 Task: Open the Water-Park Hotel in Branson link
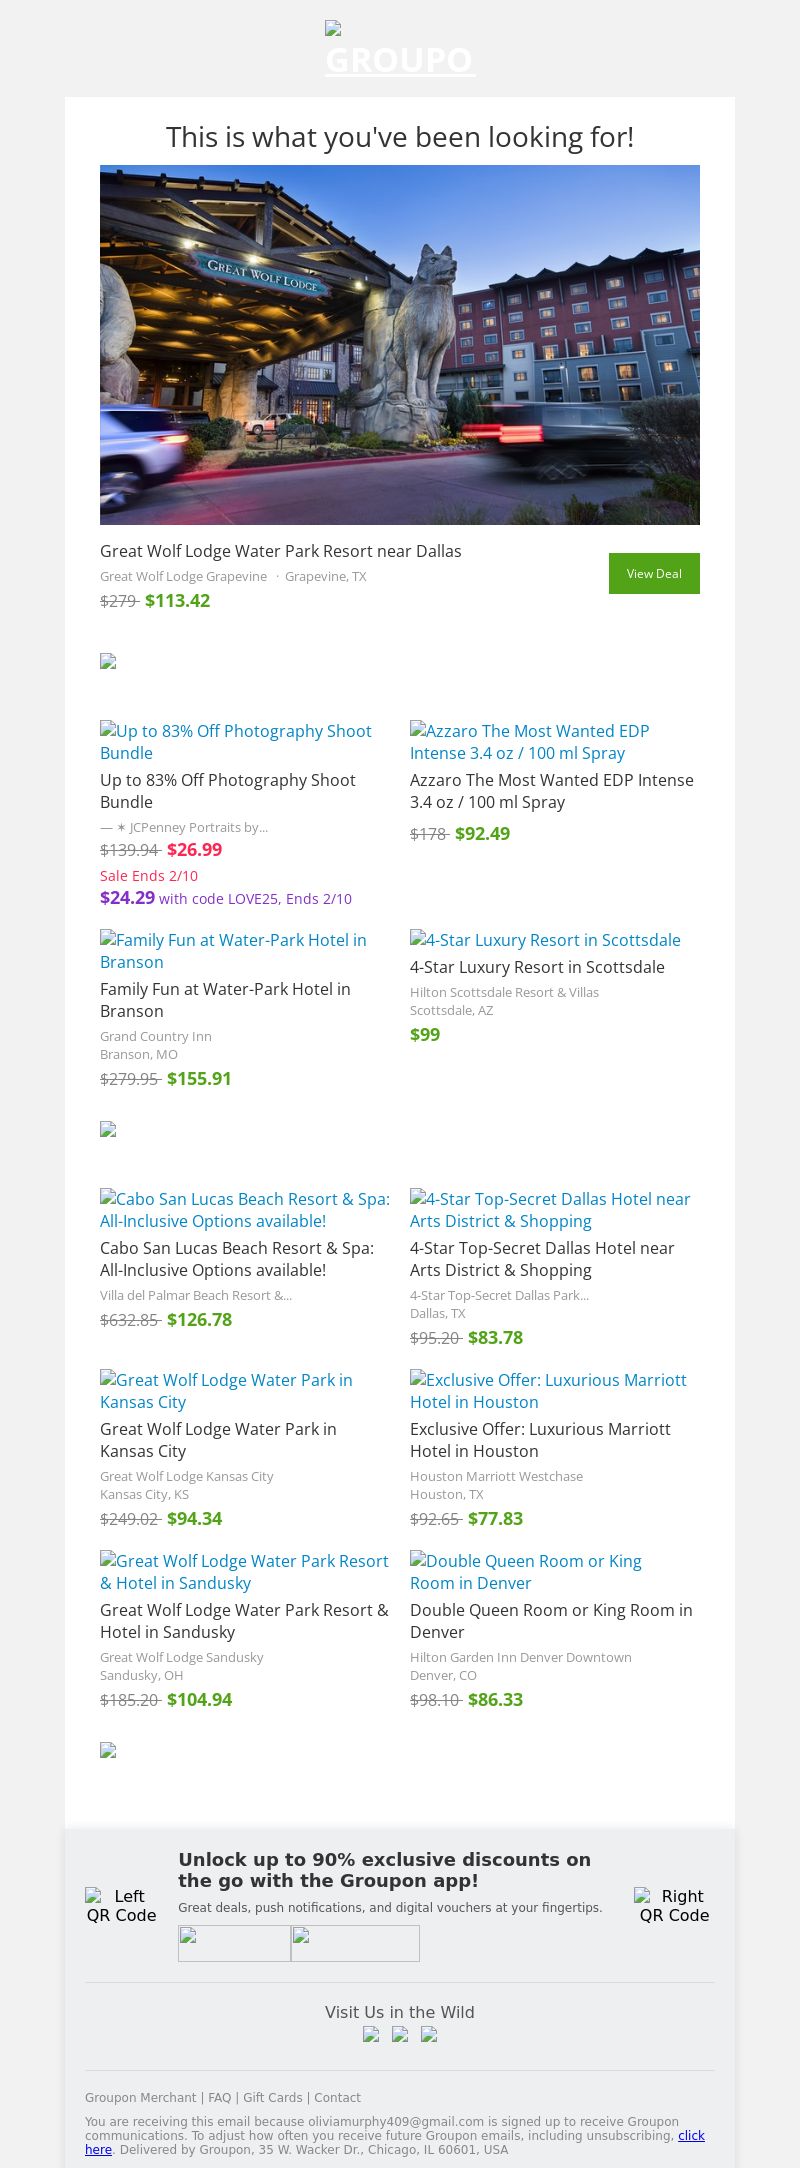point(233,951)
